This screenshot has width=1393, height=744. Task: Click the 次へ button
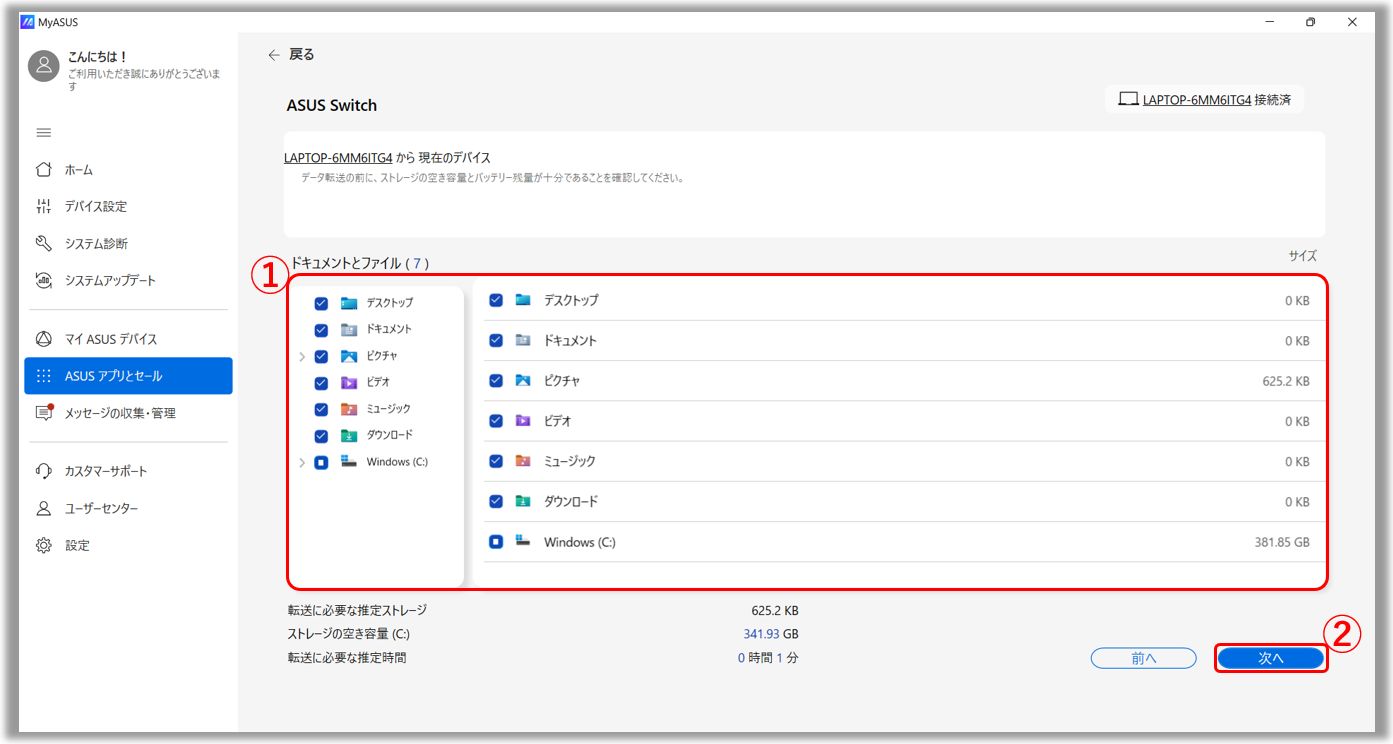click(x=1271, y=658)
